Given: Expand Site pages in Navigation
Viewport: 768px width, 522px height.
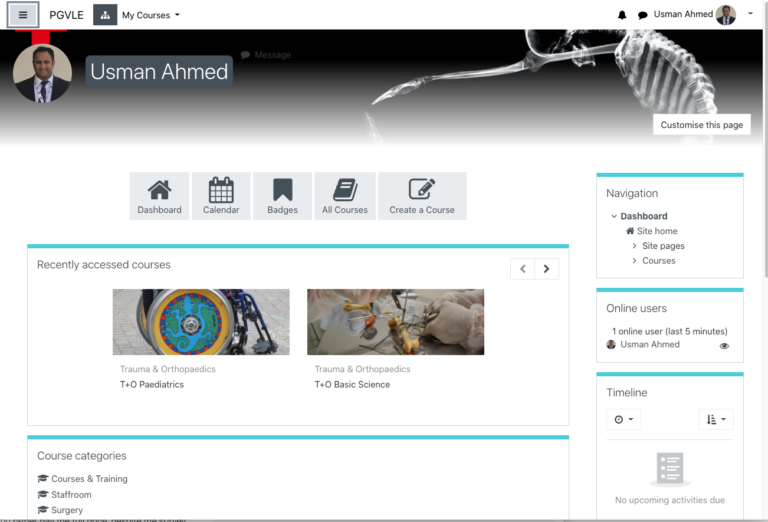Looking at the screenshot, I should tap(634, 246).
